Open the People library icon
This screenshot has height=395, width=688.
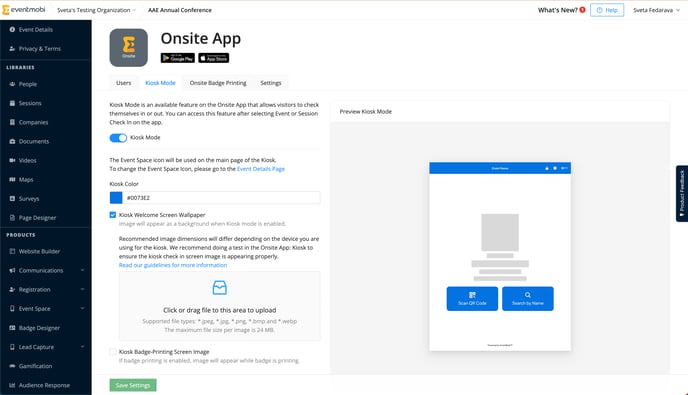(12, 84)
